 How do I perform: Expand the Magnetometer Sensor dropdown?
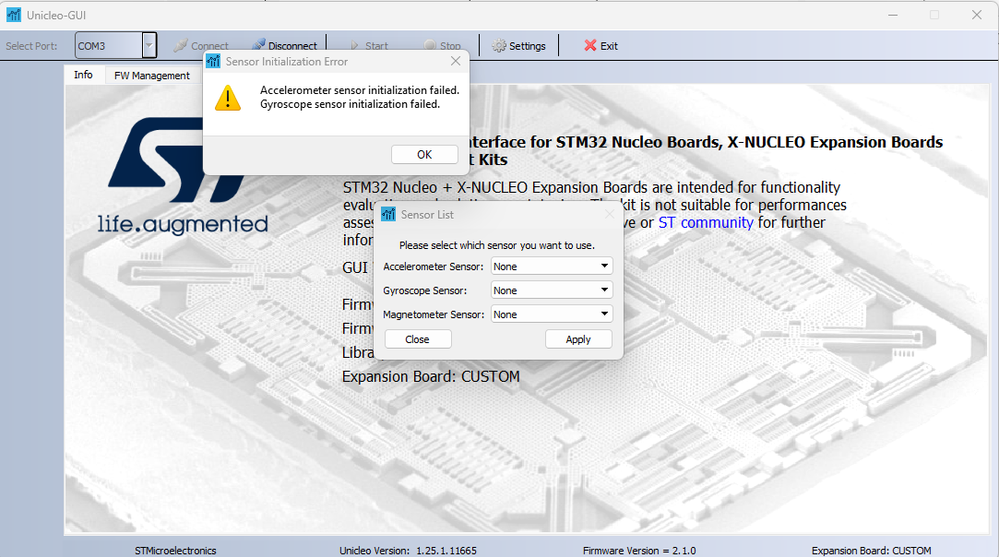click(552, 314)
